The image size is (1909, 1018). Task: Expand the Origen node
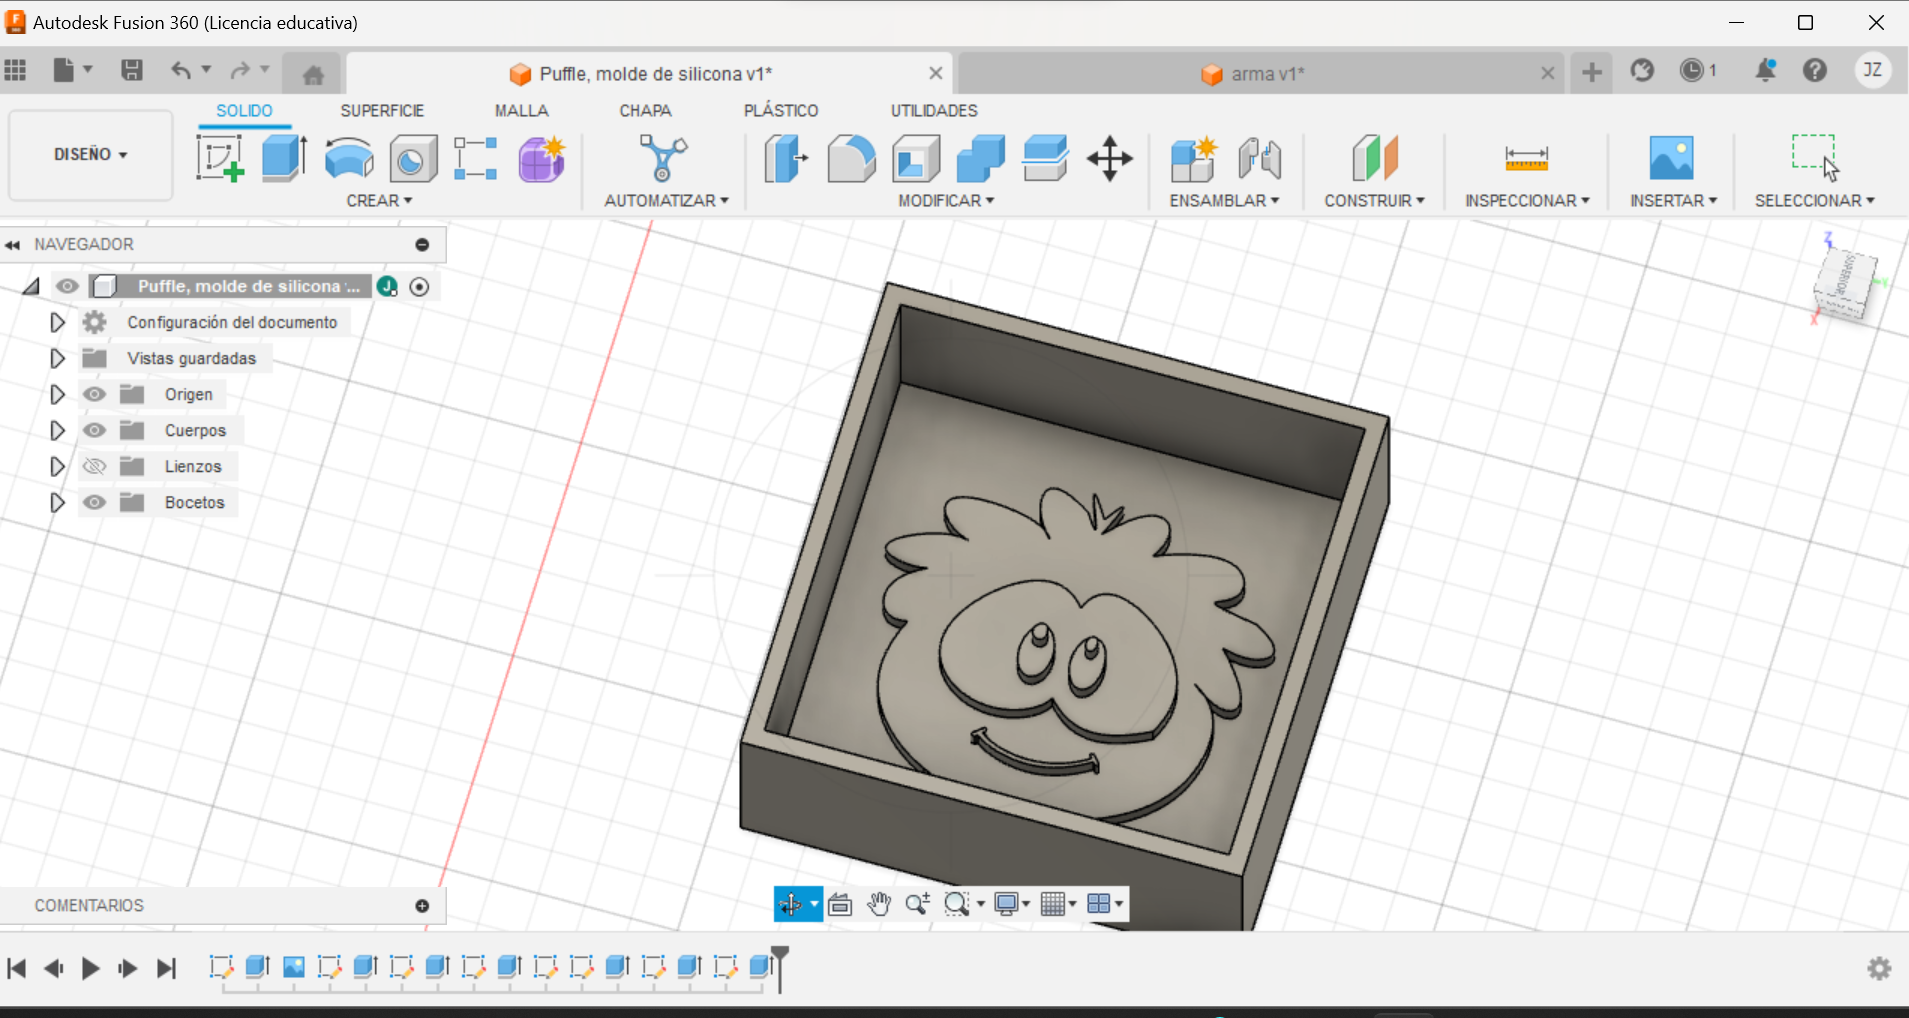coord(57,394)
